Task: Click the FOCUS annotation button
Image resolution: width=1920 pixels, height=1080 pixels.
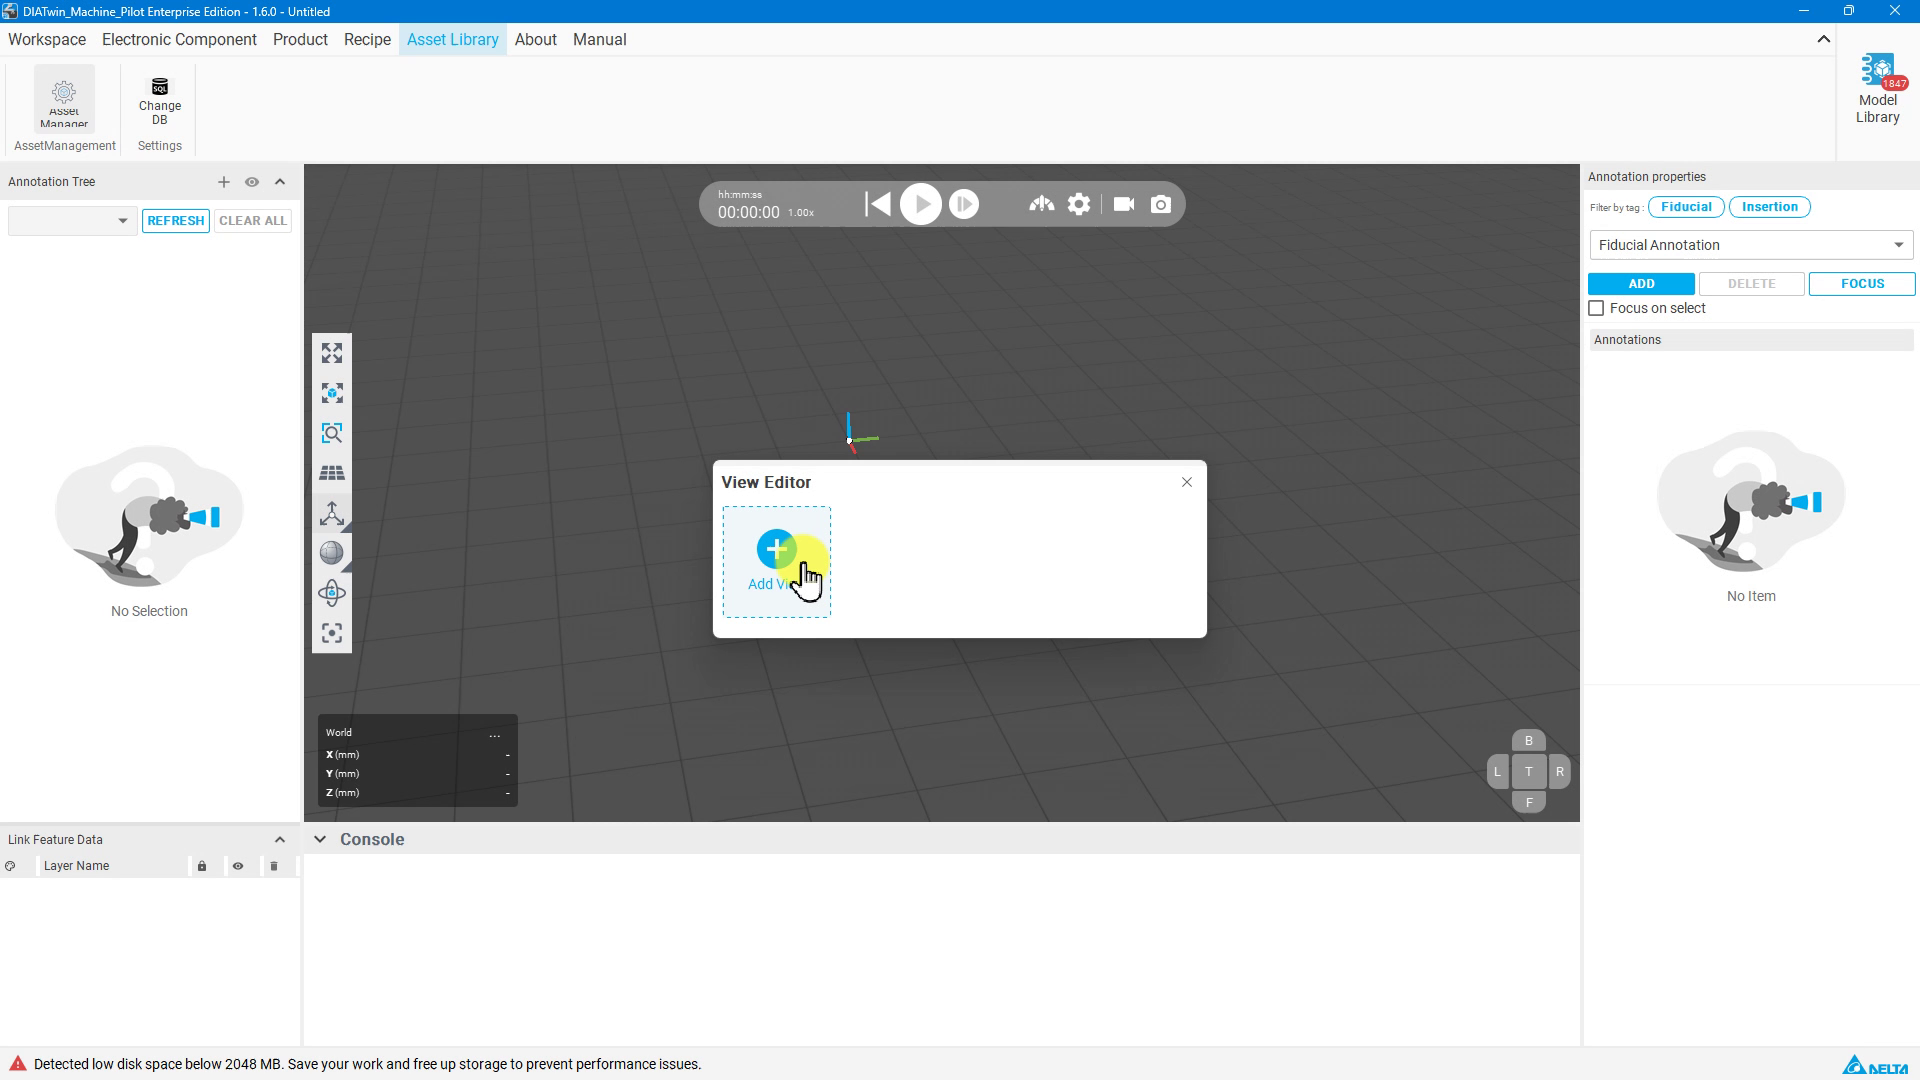Action: click(x=1862, y=284)
